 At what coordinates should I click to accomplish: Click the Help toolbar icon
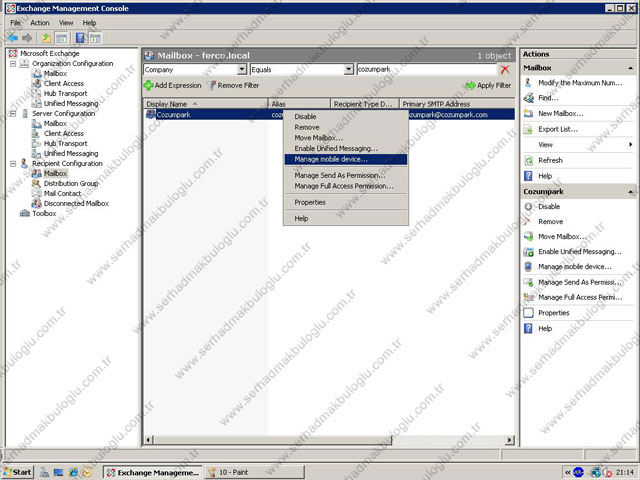80,38
